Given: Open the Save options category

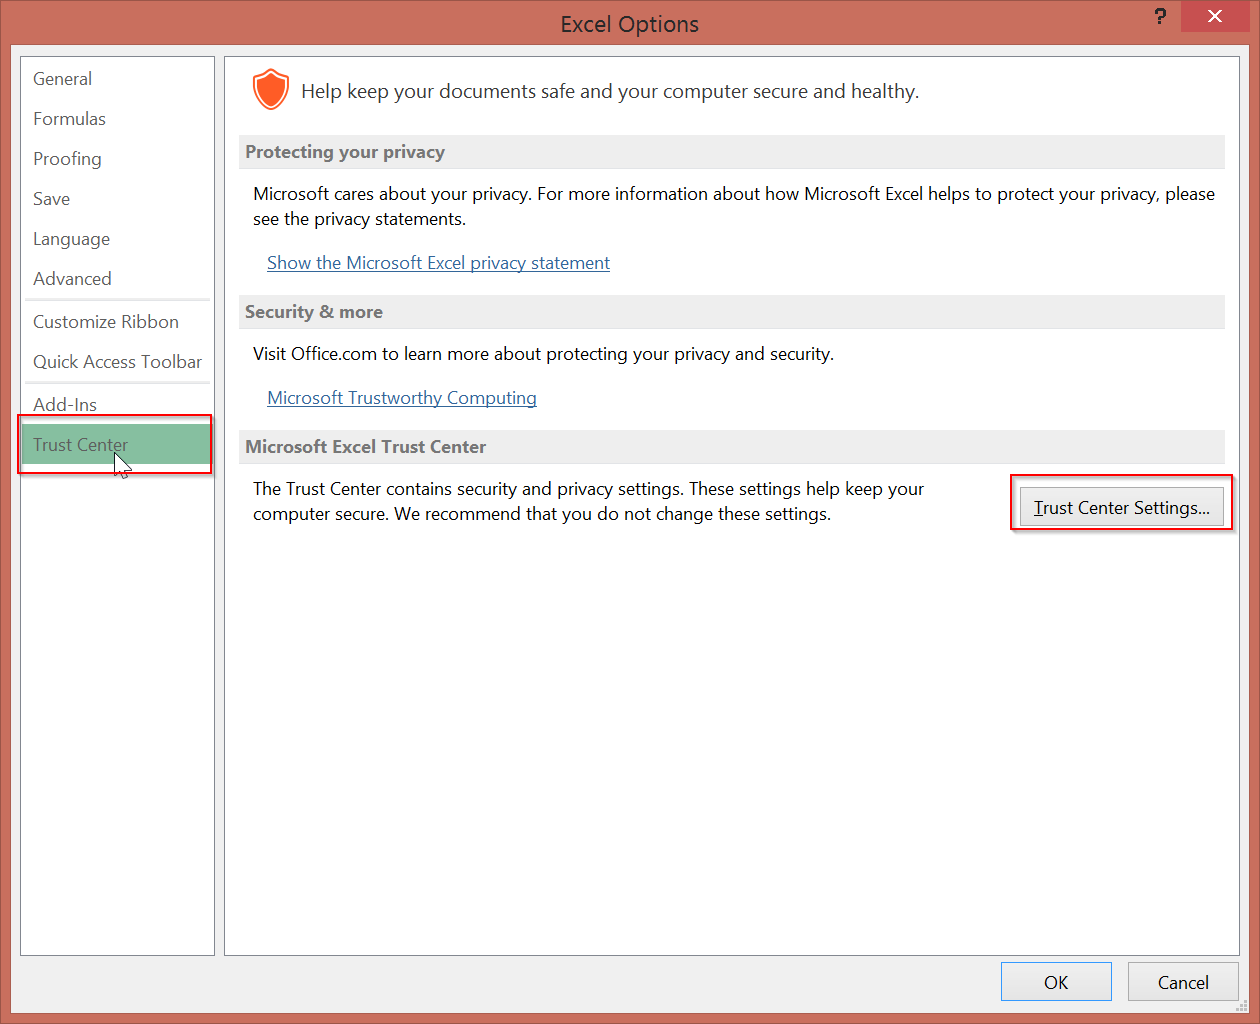Looking at the screenshot, I should 117,199.
